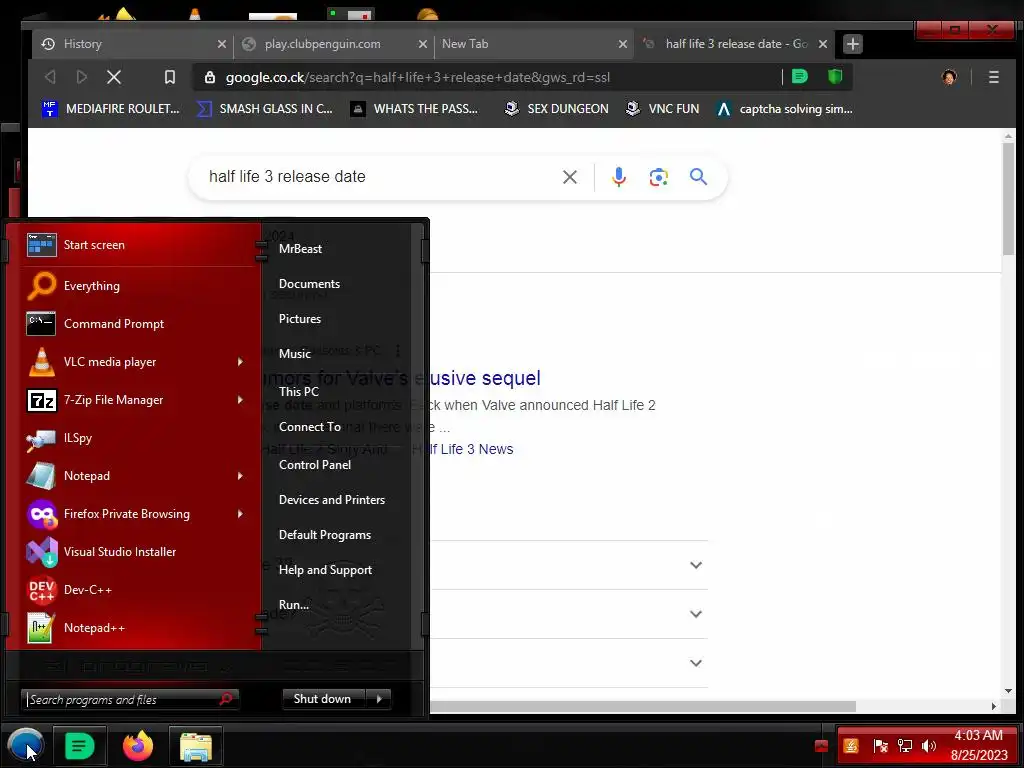Screen dimensions: 1024x768
Task: Clear the Google search box
Action: 569,177
